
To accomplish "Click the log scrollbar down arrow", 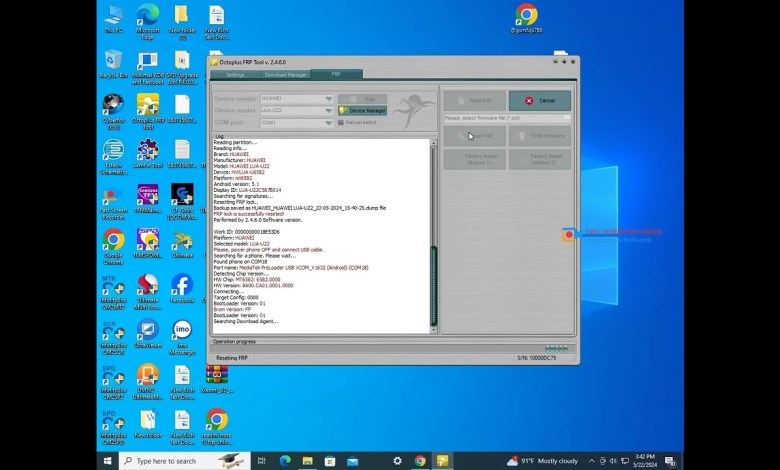I will coord(433,329).
